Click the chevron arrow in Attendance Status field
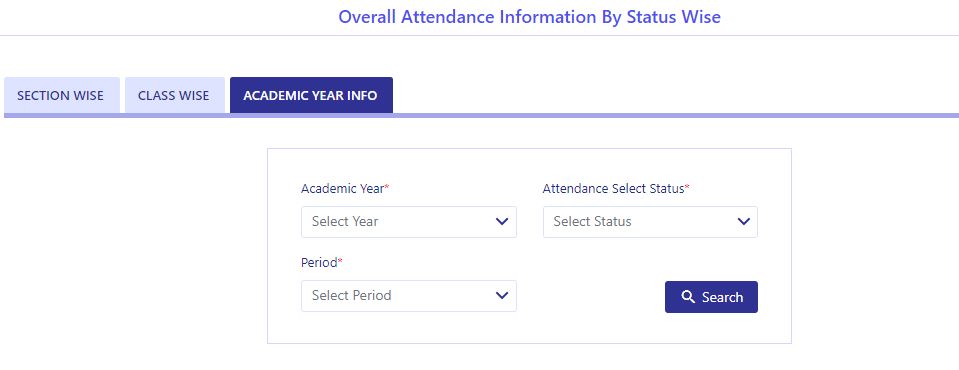 click(x=744, y=221)
